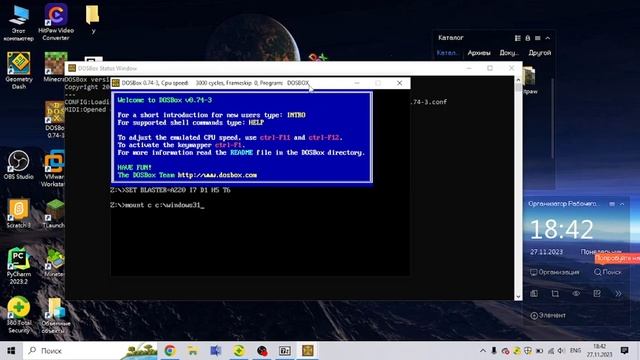
Task: Switch to the DOSBox icon in the taskbar
Action: [x=308, y=351]
